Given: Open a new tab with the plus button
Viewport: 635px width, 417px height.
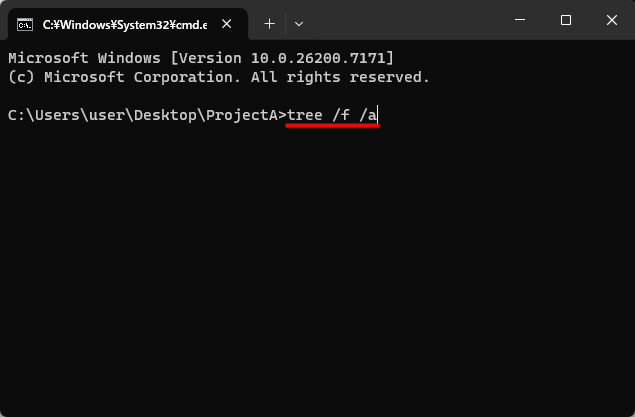Looking at the screenshot, I should click(269, 22).
